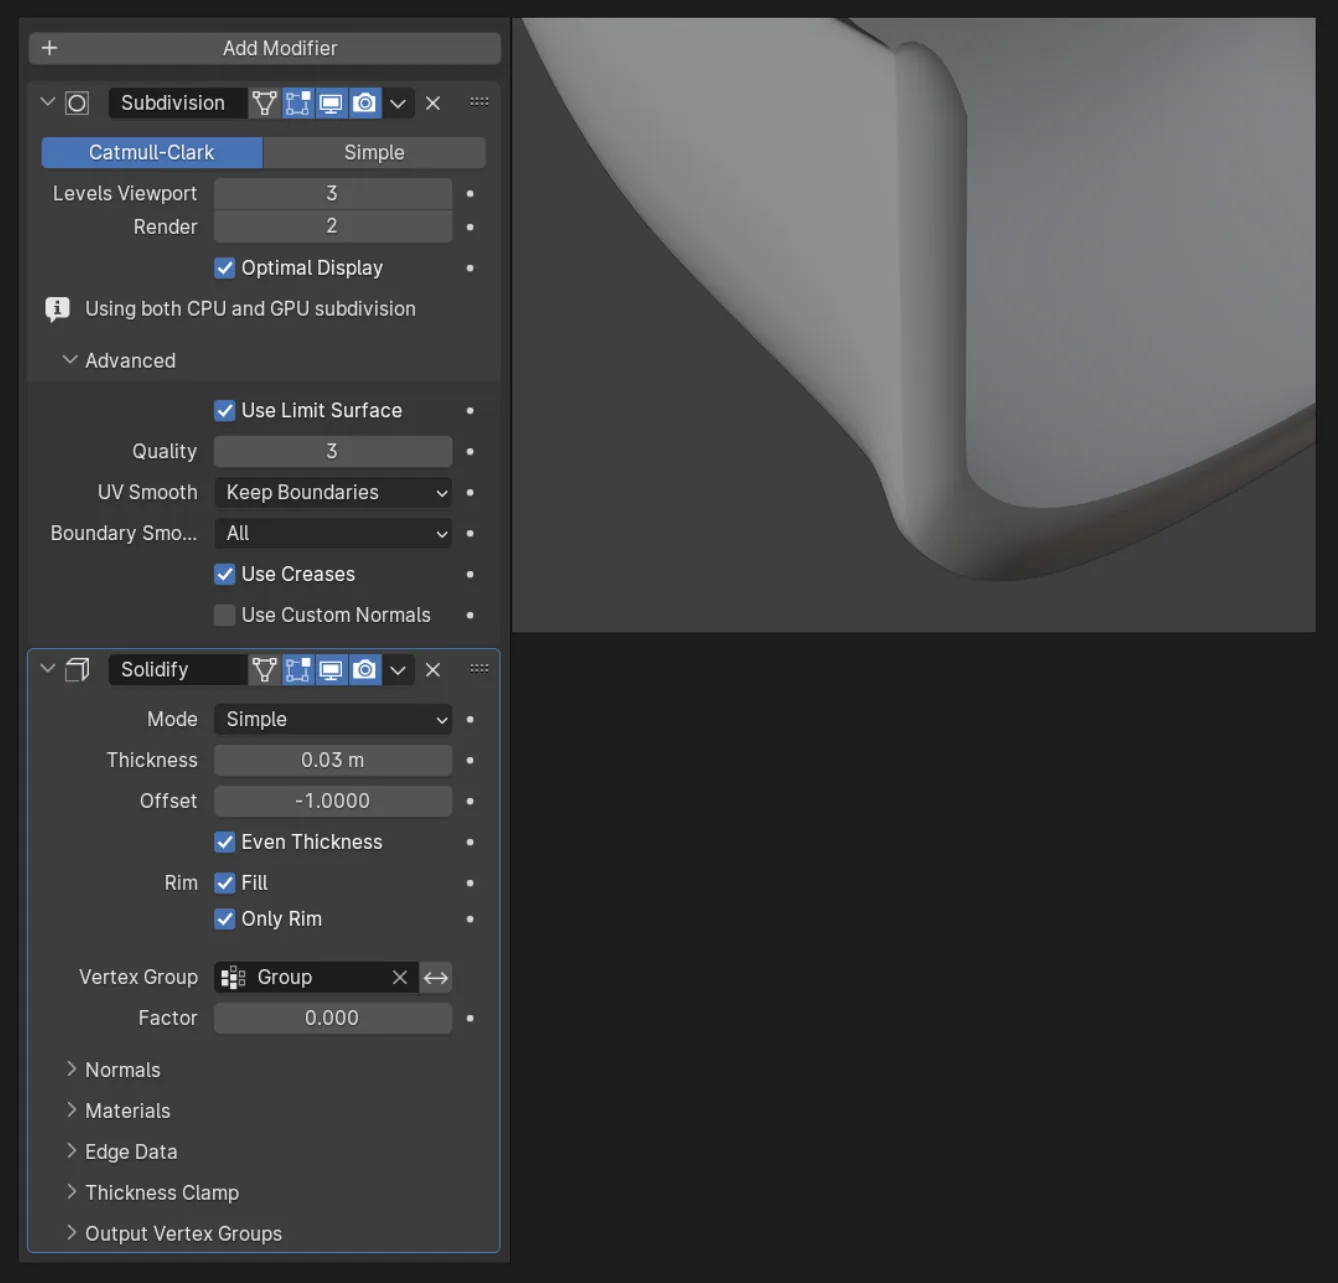Open the Subdivision modifier options dropdown arrow

tap(398, 103)
